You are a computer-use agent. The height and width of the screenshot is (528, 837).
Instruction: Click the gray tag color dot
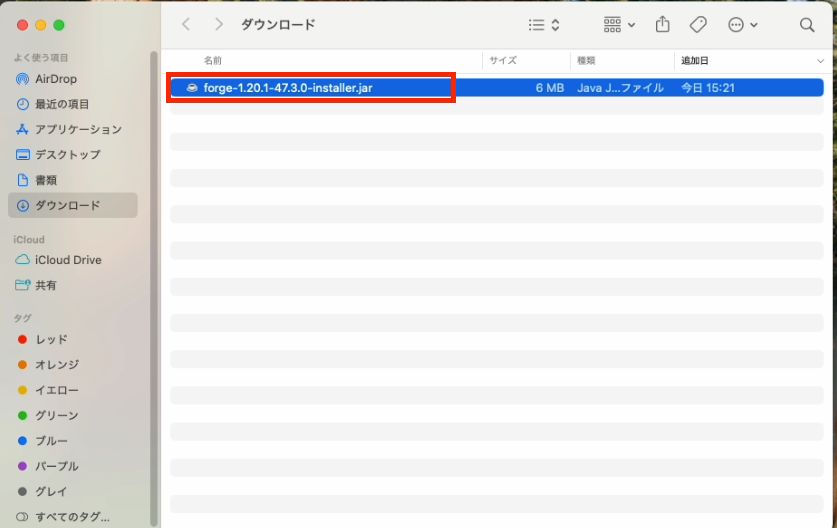click(x=22, y=492)
